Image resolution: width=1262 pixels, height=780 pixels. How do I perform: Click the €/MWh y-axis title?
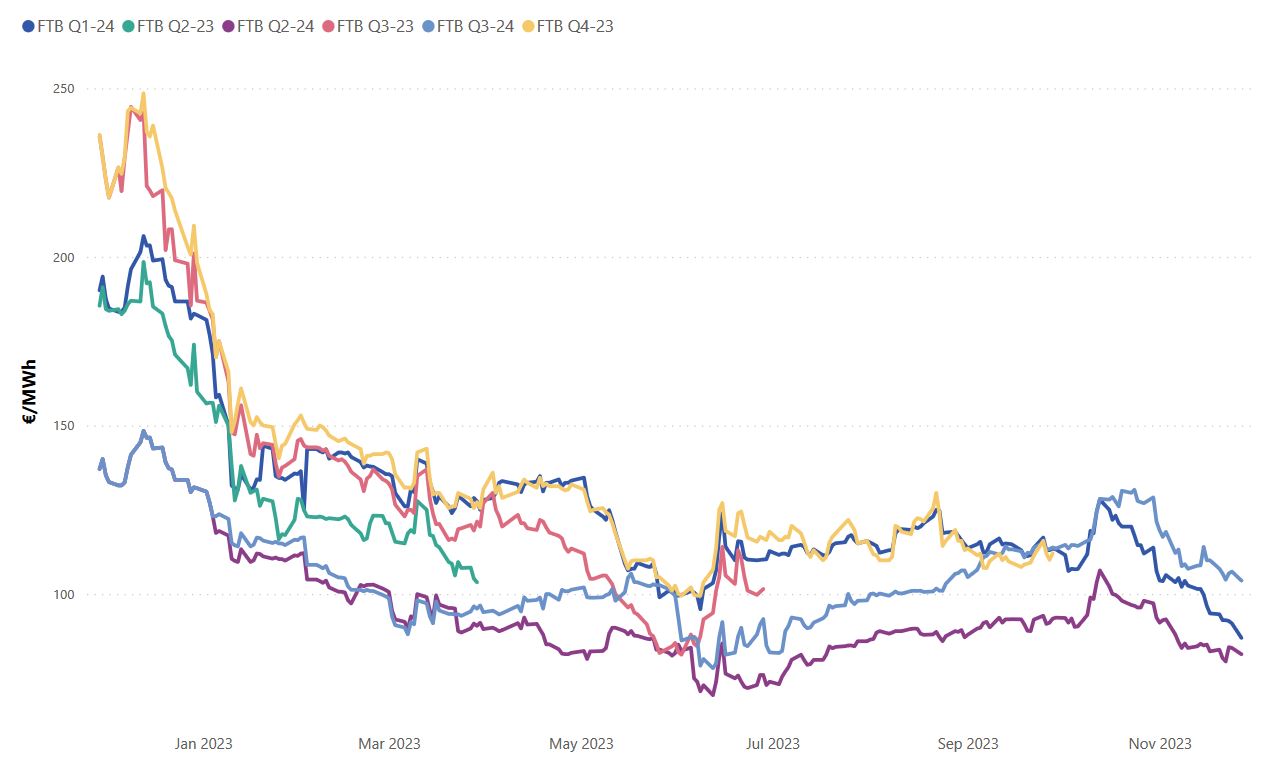31,391
